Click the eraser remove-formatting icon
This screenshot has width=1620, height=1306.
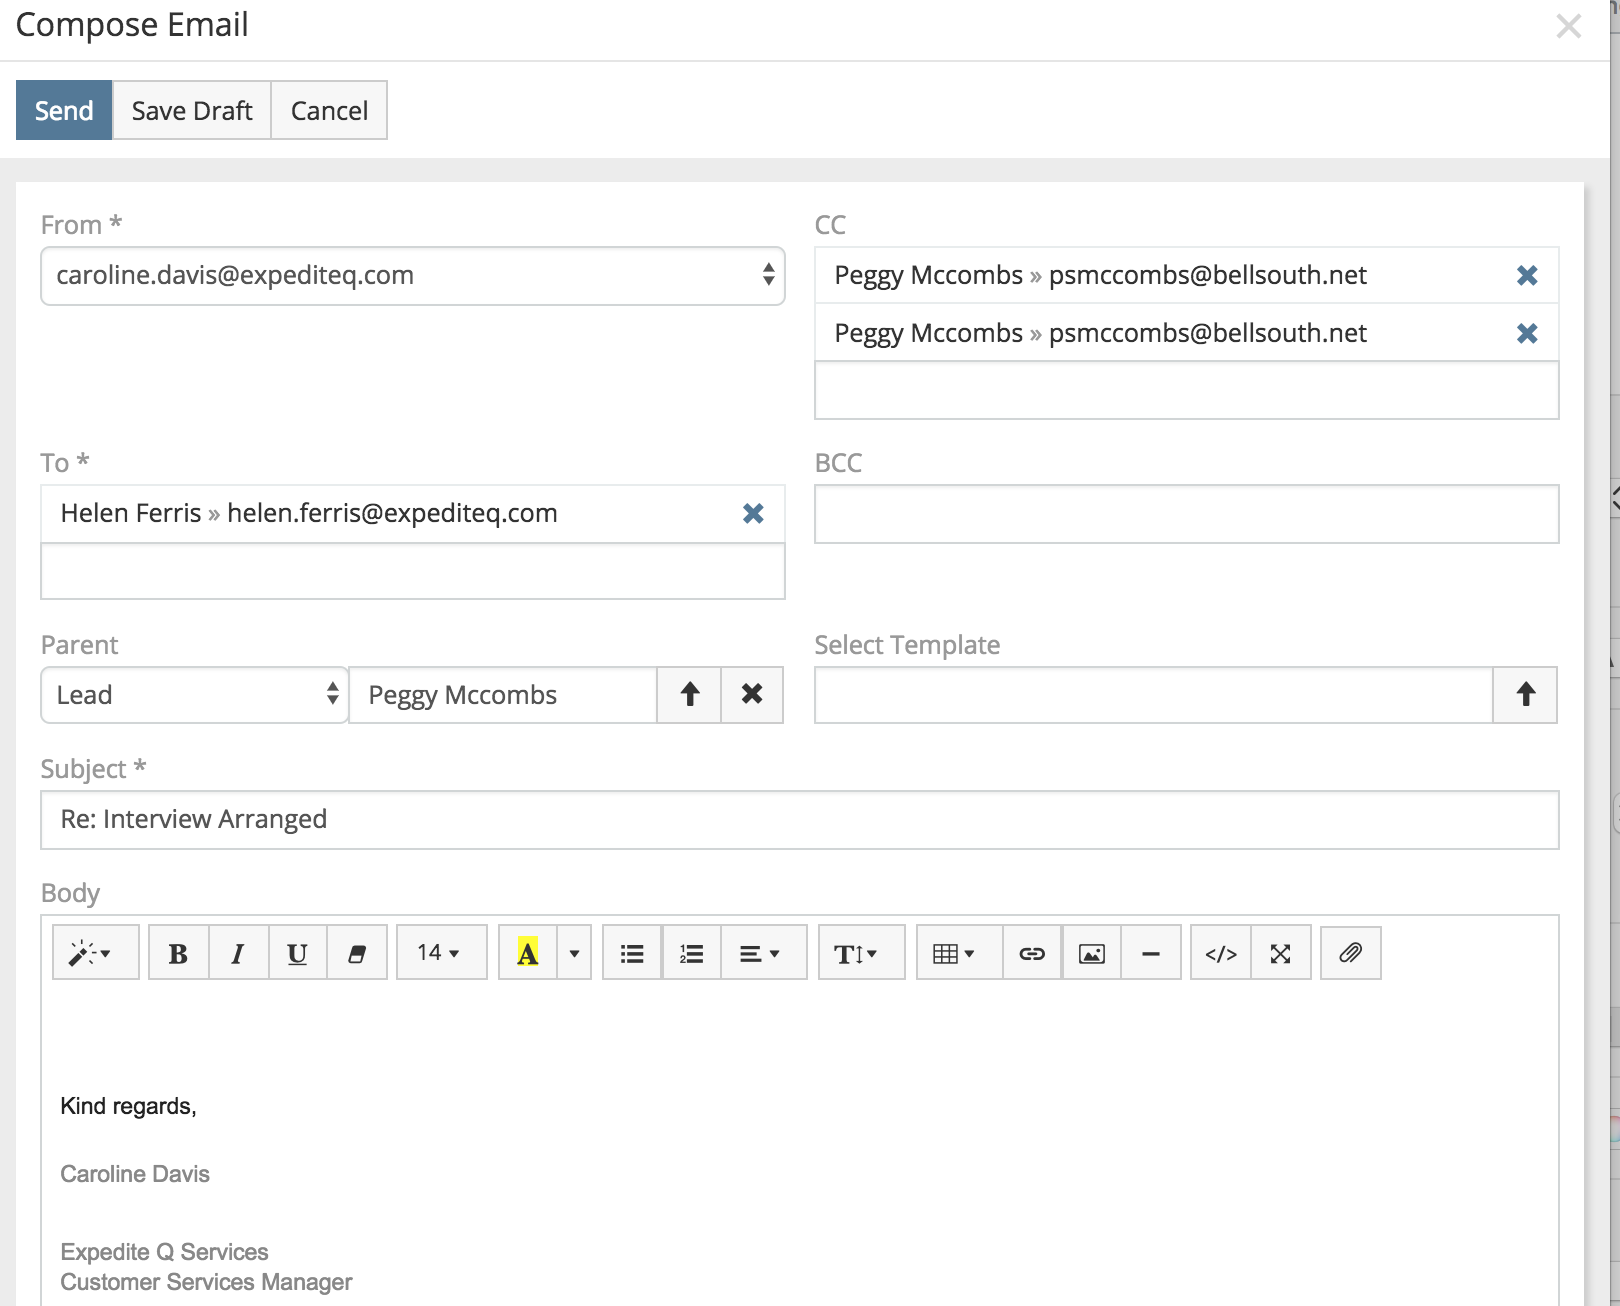[x=356, y=953]
